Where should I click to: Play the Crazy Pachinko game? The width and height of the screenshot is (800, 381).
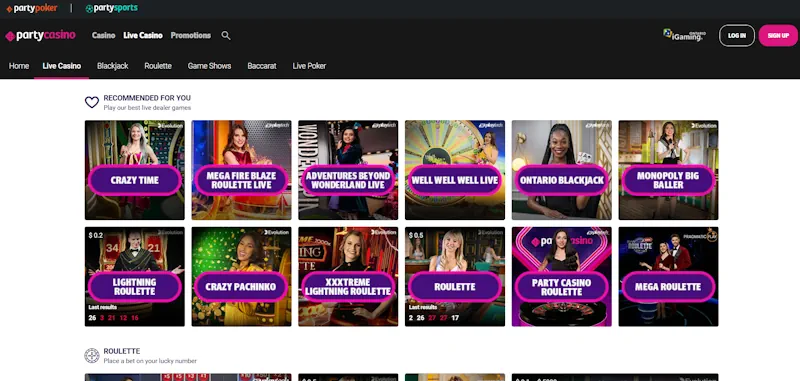241,276
